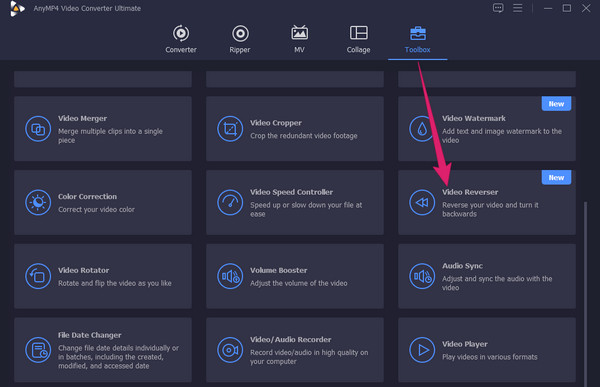Click the Video Rotator icon
The width and height of the screenshot is (600, 387).
coord(38,276)
